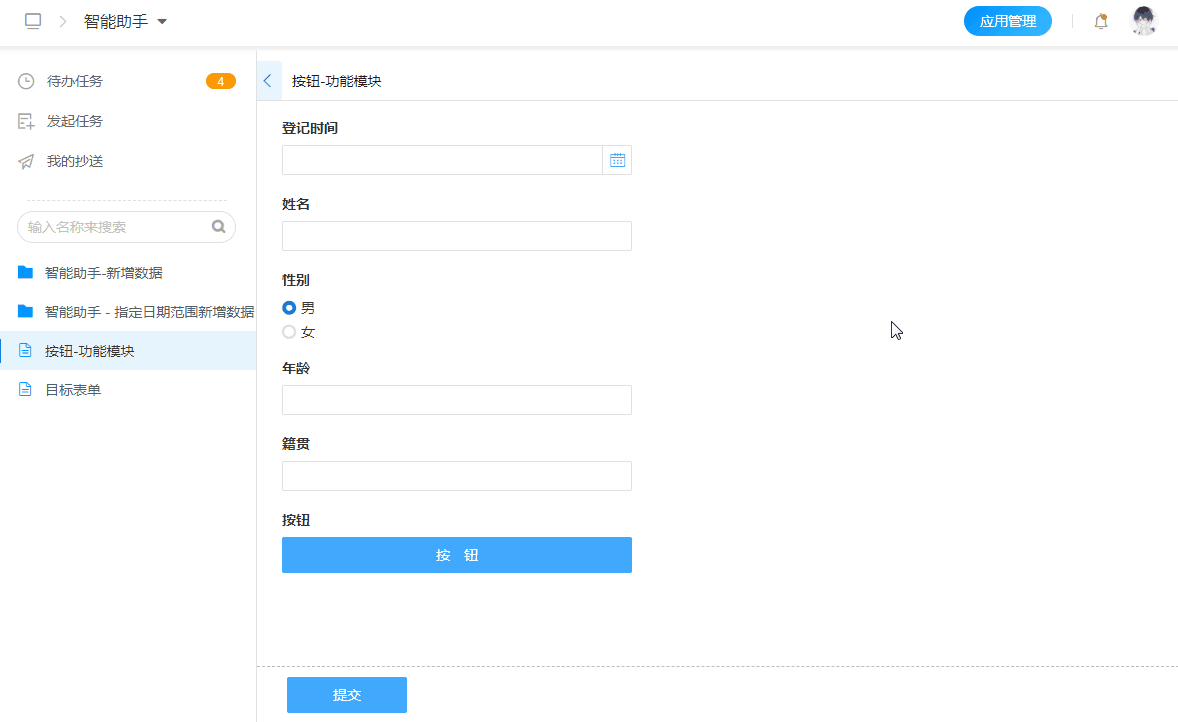The width and height of the screenshot is (1178, 722).
Task: Click the 应用管理 button
Action: (x=1007, y=21)
